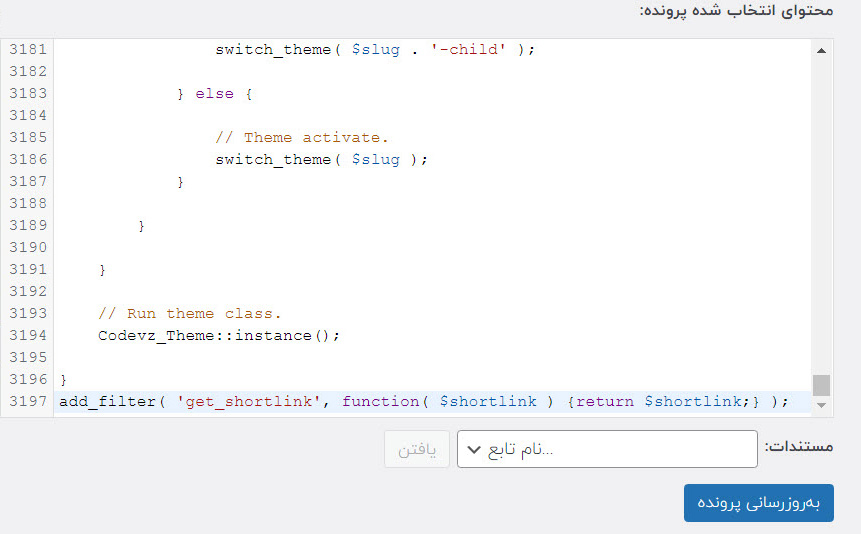Click the '// Theme activate.' comment
The image size is (861, 534).
[x=301, y=137]
